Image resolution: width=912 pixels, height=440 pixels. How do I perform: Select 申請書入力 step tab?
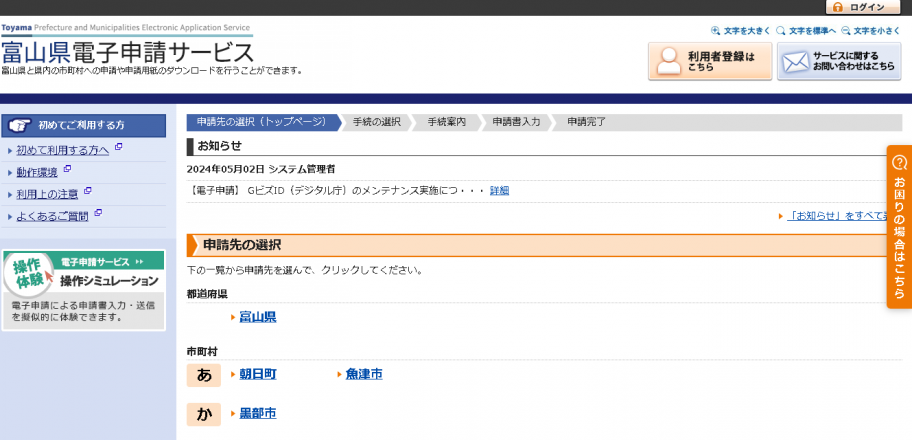click(x=516, y=122)
